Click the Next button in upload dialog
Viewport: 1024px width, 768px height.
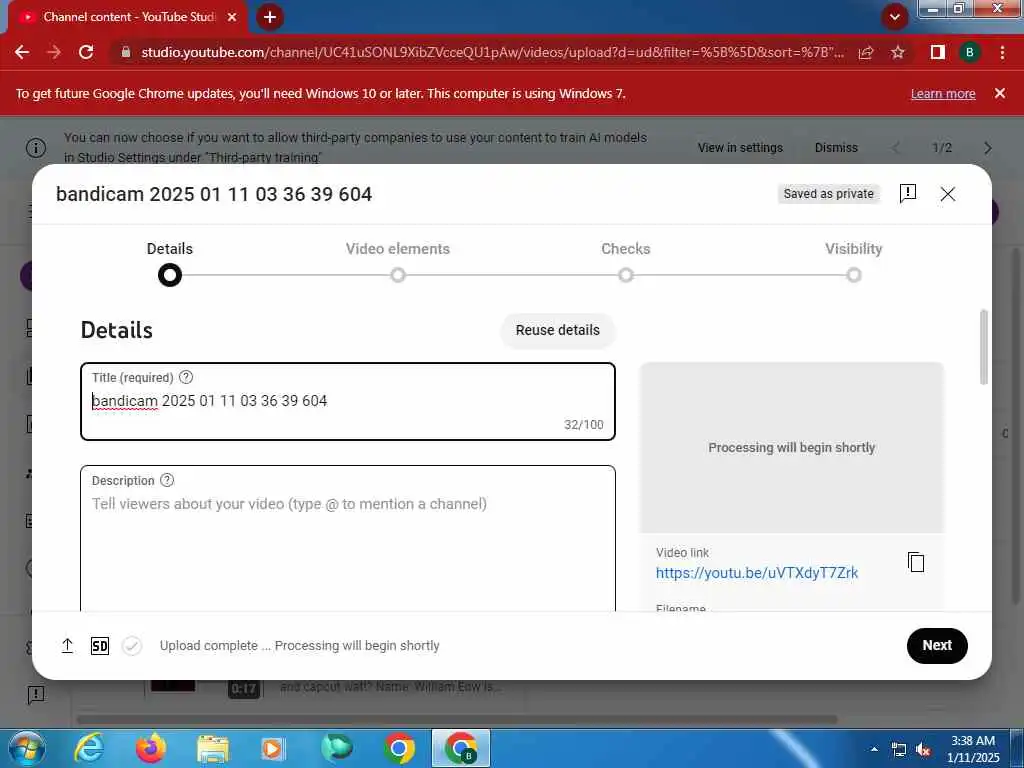(936, 645)
